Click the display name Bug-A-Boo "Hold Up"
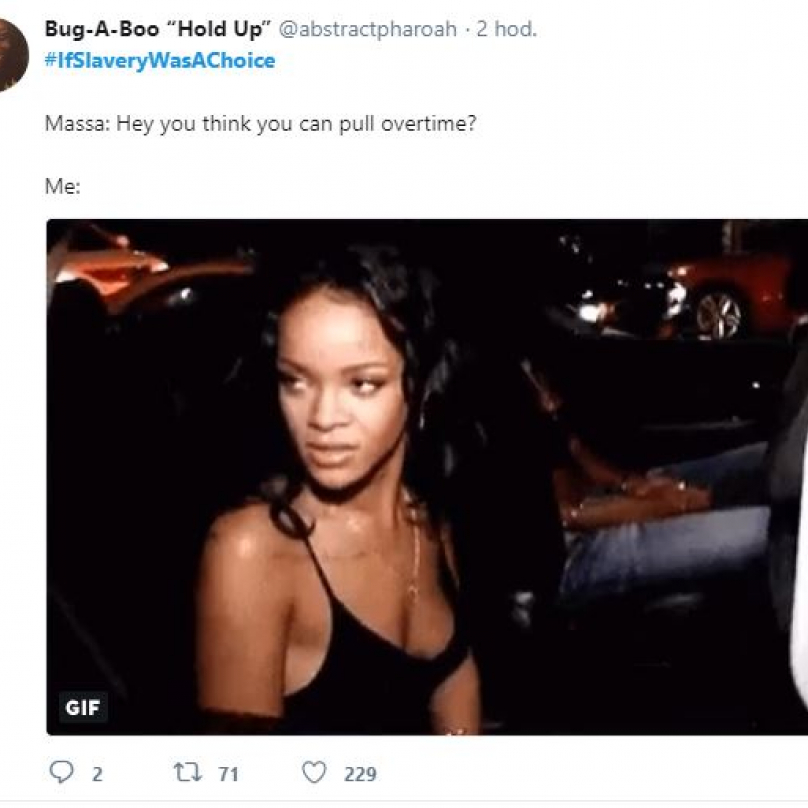Image resolution: width=808 pixels, height=808 pixels. 158,29
